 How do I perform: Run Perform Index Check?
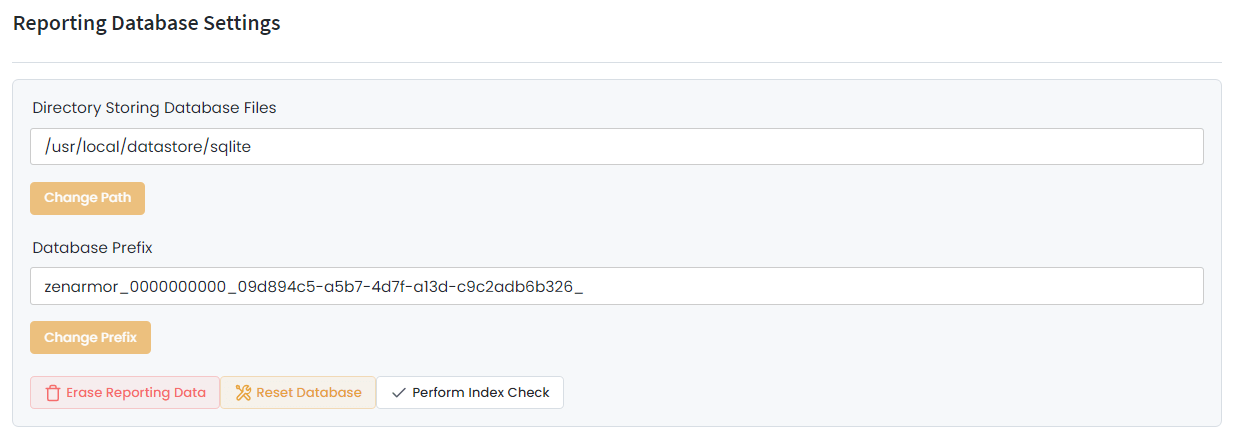470,393
